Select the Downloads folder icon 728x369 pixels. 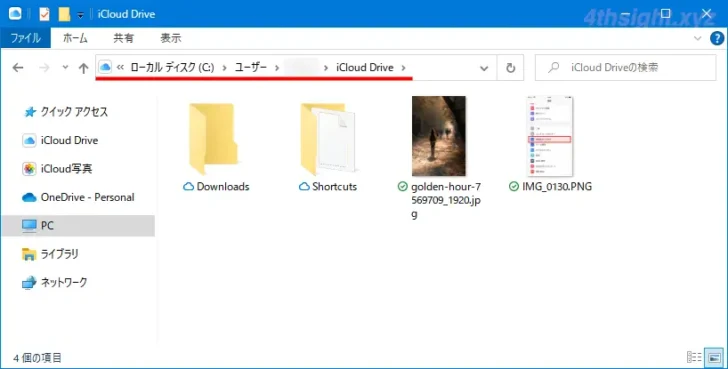coord(213,138)
